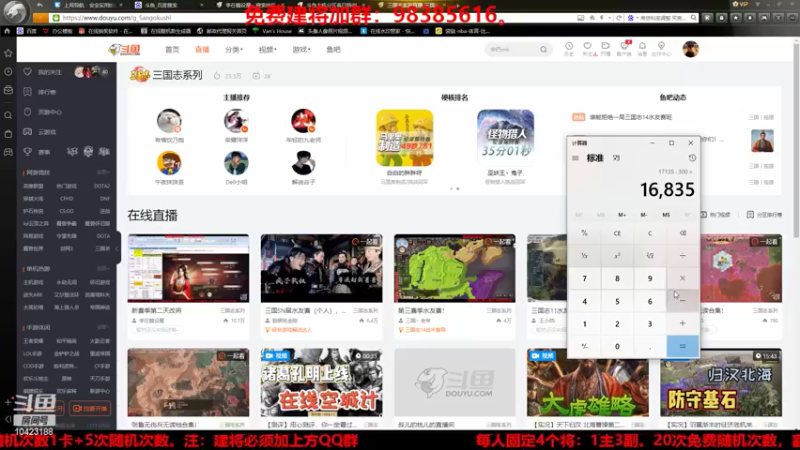
Task: Toggle calculator keep-on-top mode icon
Action: point(616,158)
